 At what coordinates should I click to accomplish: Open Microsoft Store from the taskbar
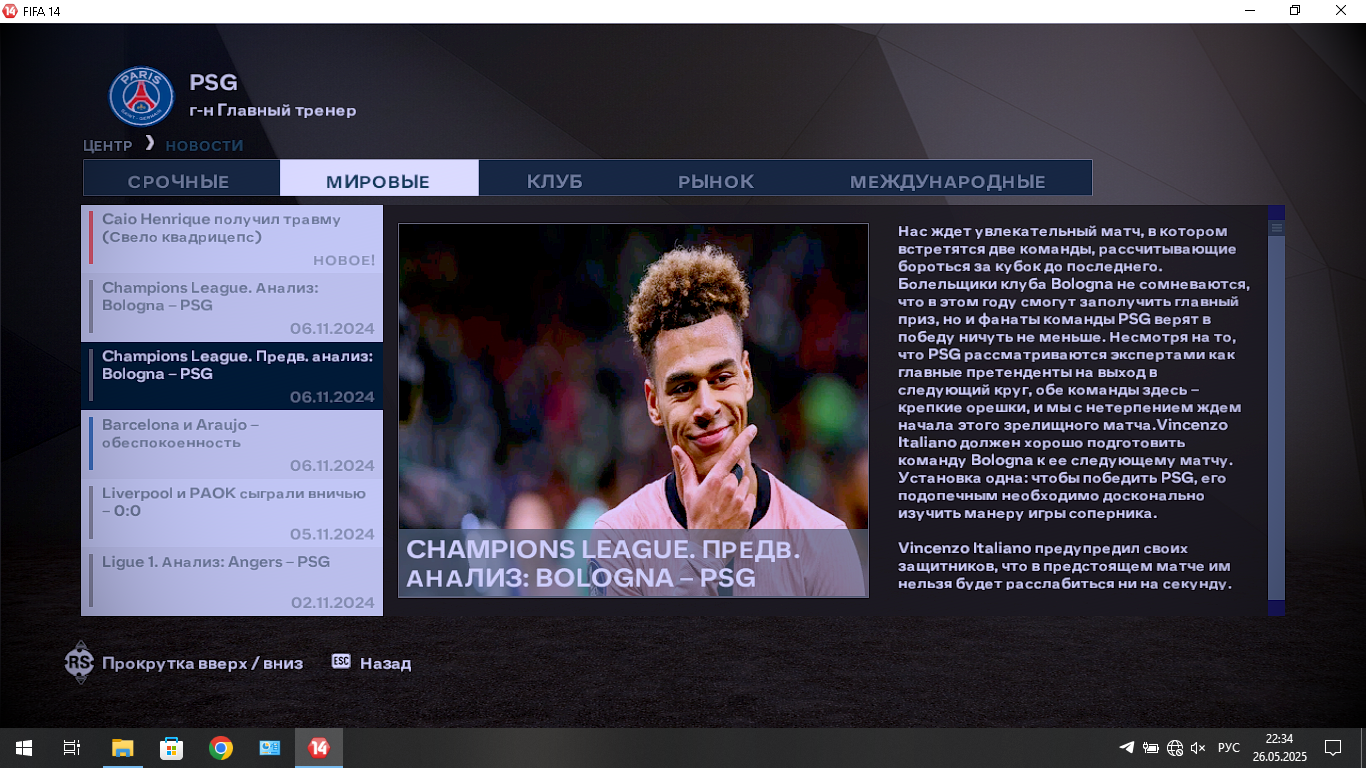171,748
